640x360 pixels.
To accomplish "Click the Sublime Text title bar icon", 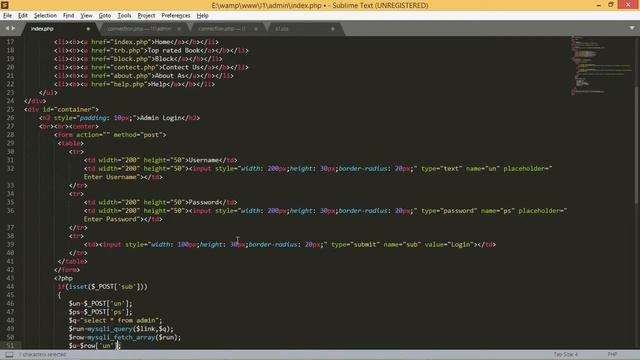I will pyautogui.click(x=5, y=5).
